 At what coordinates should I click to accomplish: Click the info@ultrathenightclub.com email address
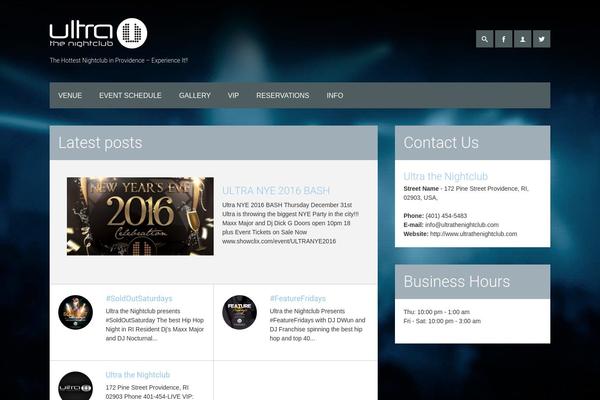pyautogui.click(x=462, y=225)
